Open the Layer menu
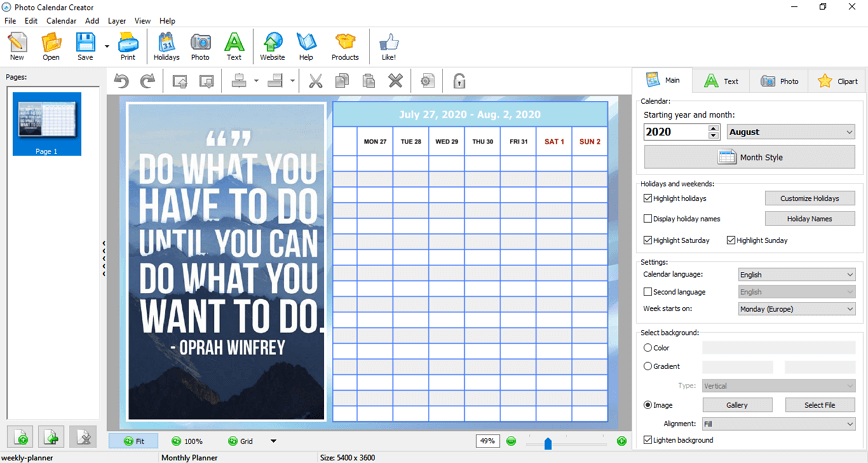Image resolution: width=868 pixels, height=463 pixels. click(116, 21)
